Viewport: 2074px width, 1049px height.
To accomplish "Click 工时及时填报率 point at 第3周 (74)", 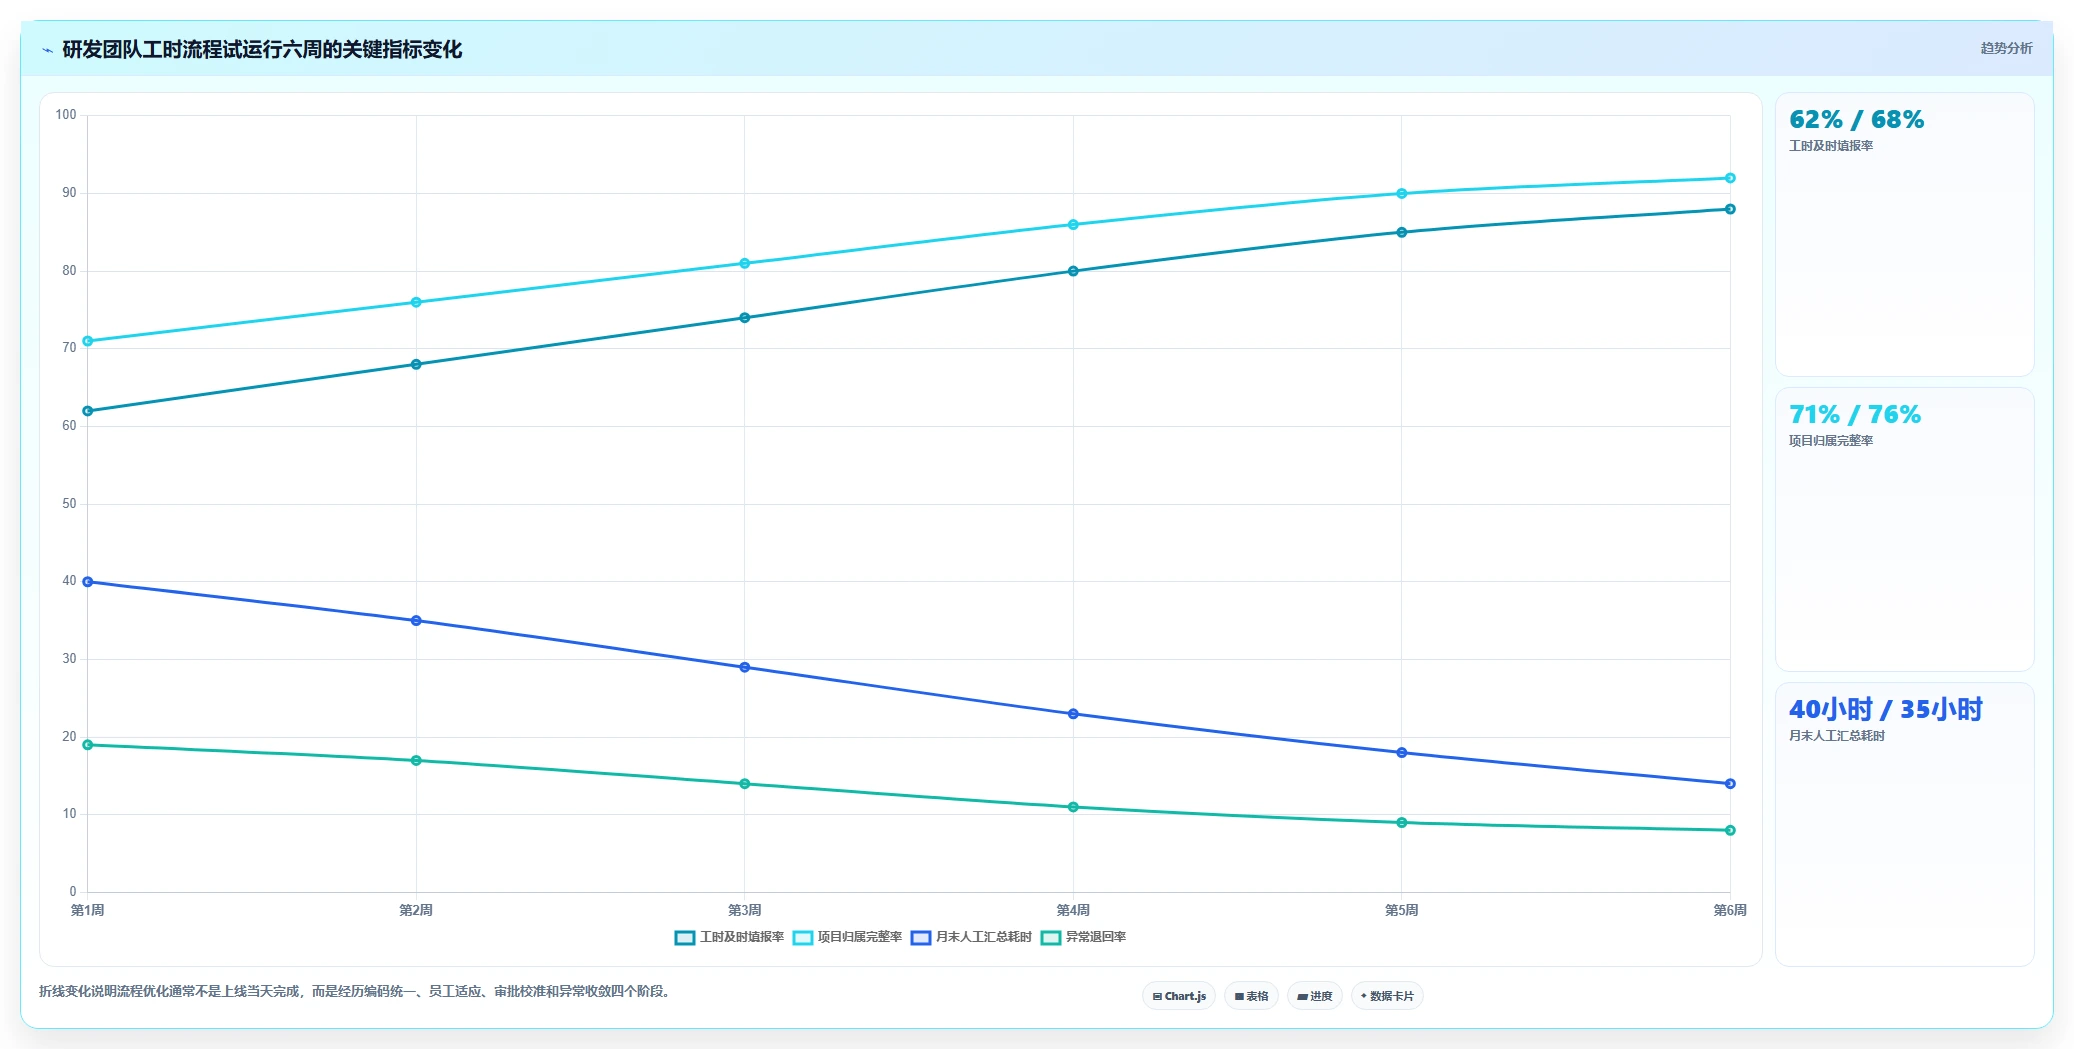I will [745, 318].
